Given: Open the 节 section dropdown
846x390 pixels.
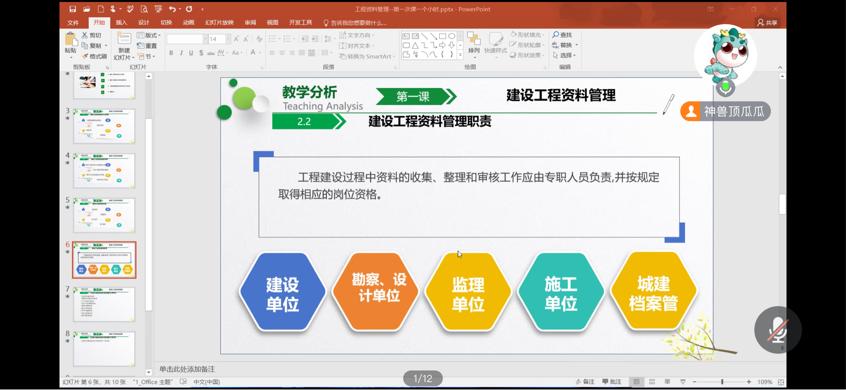Looking at the screenshot, I should point(146,56).
